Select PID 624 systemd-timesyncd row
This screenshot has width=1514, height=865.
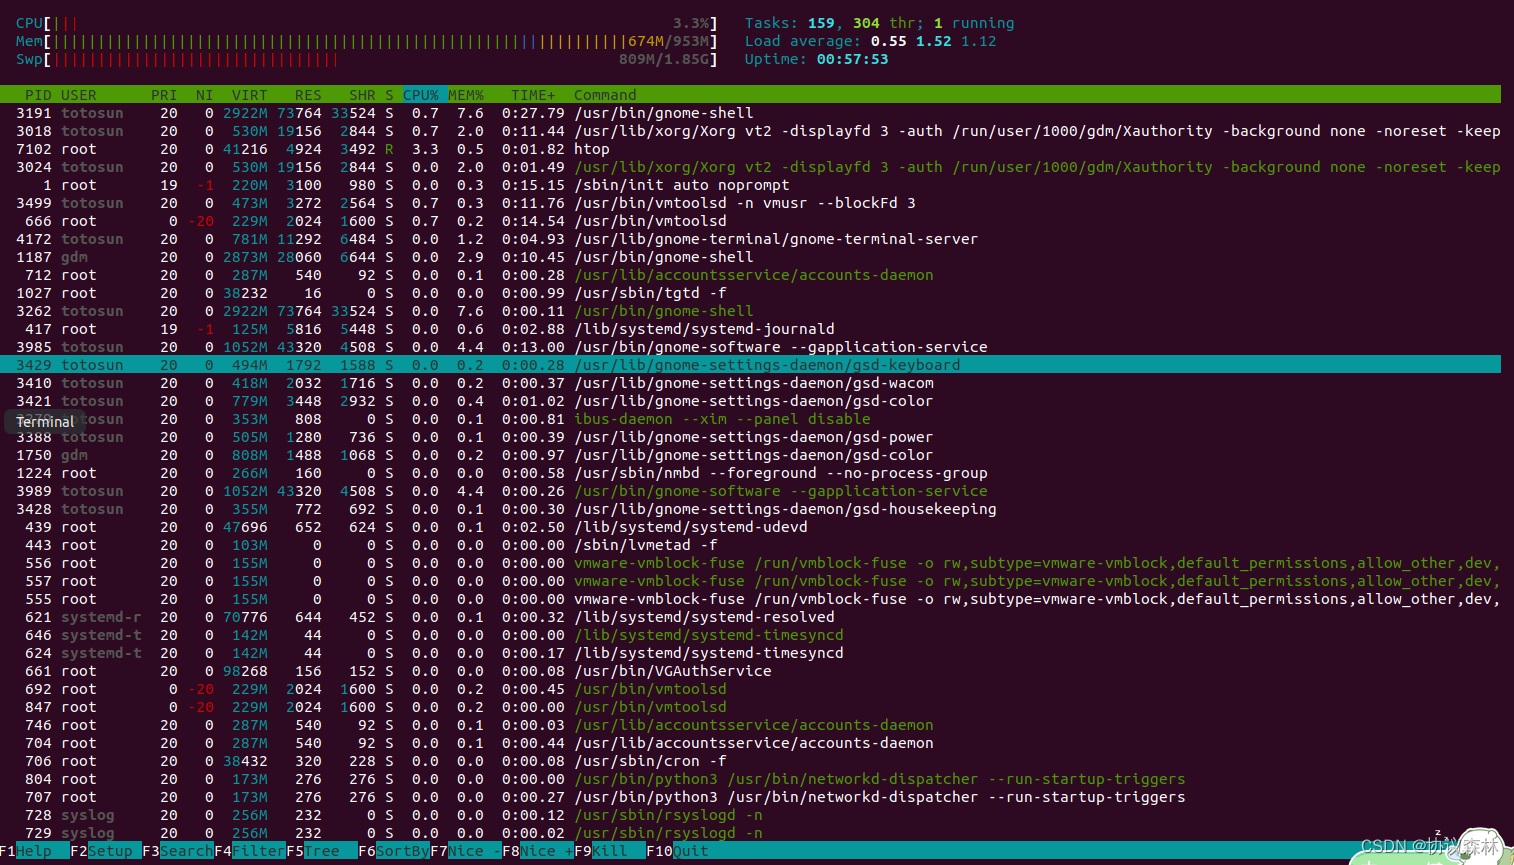tap(750, 653)
